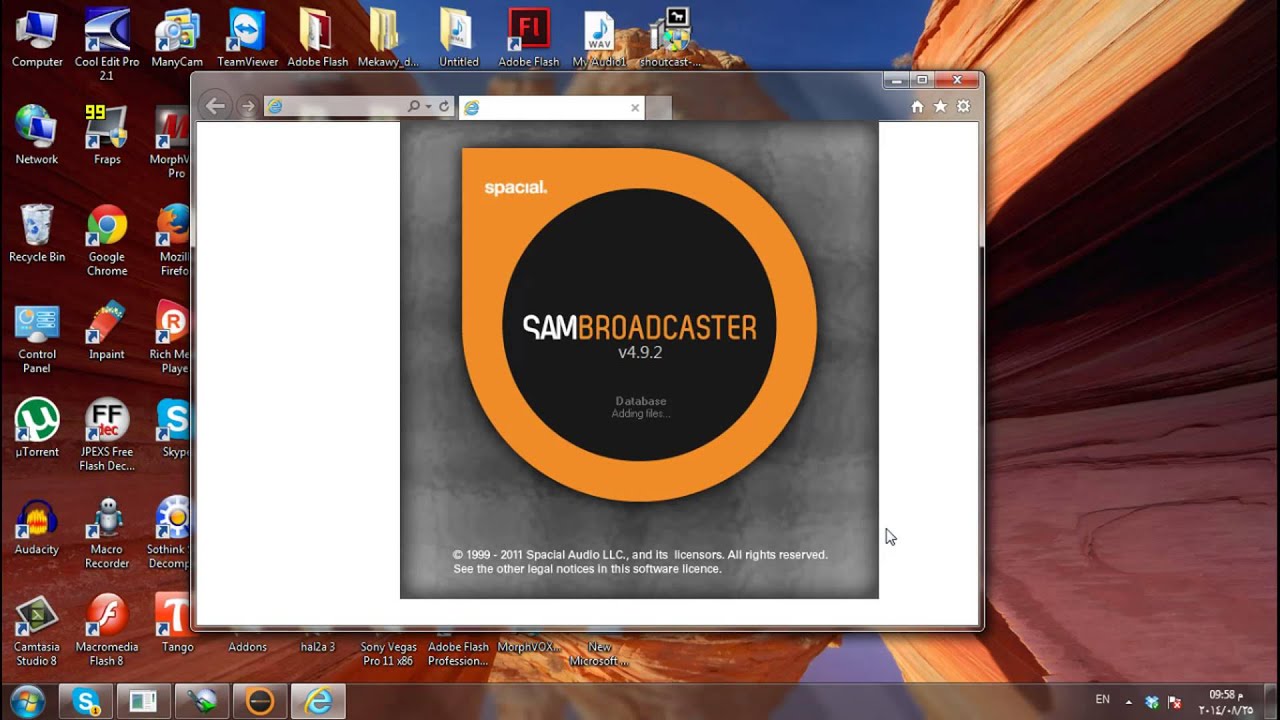Open the Addons desktop item
1280x720 pixels.
pyautogui.click(x=247, y=647)
